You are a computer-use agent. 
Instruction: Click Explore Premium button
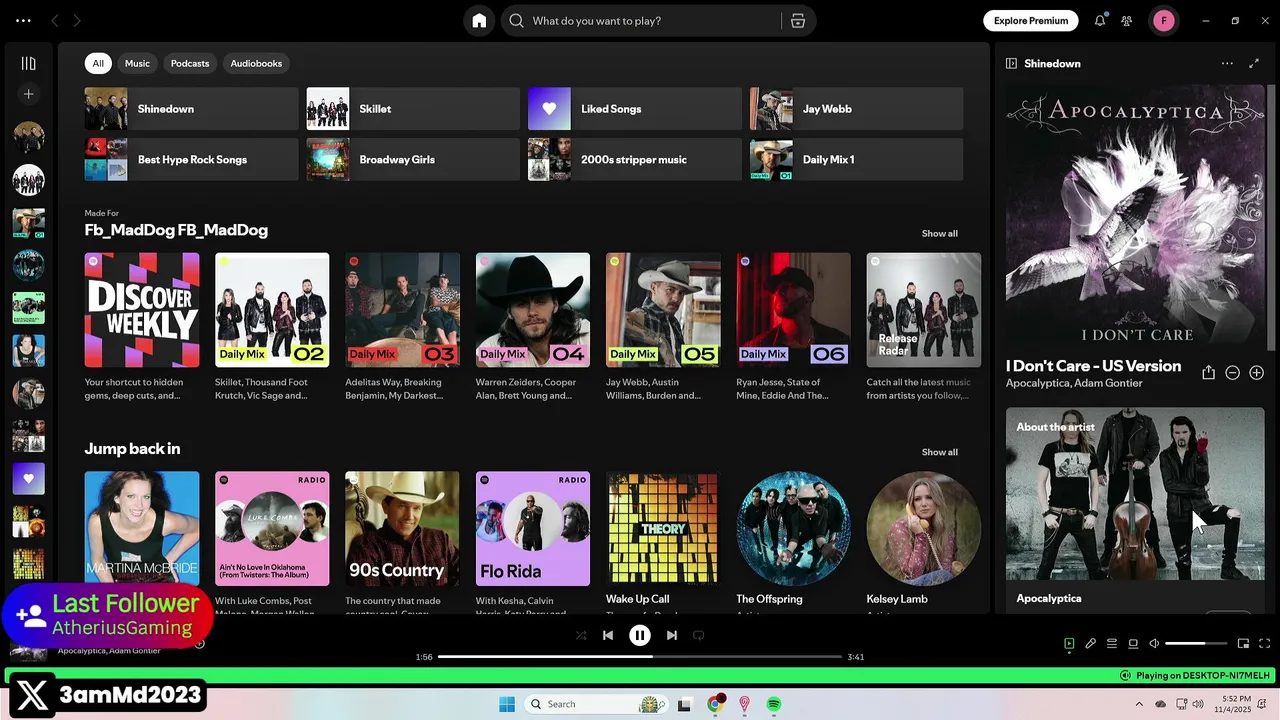pyautogui.click(x=1031, y=20)
